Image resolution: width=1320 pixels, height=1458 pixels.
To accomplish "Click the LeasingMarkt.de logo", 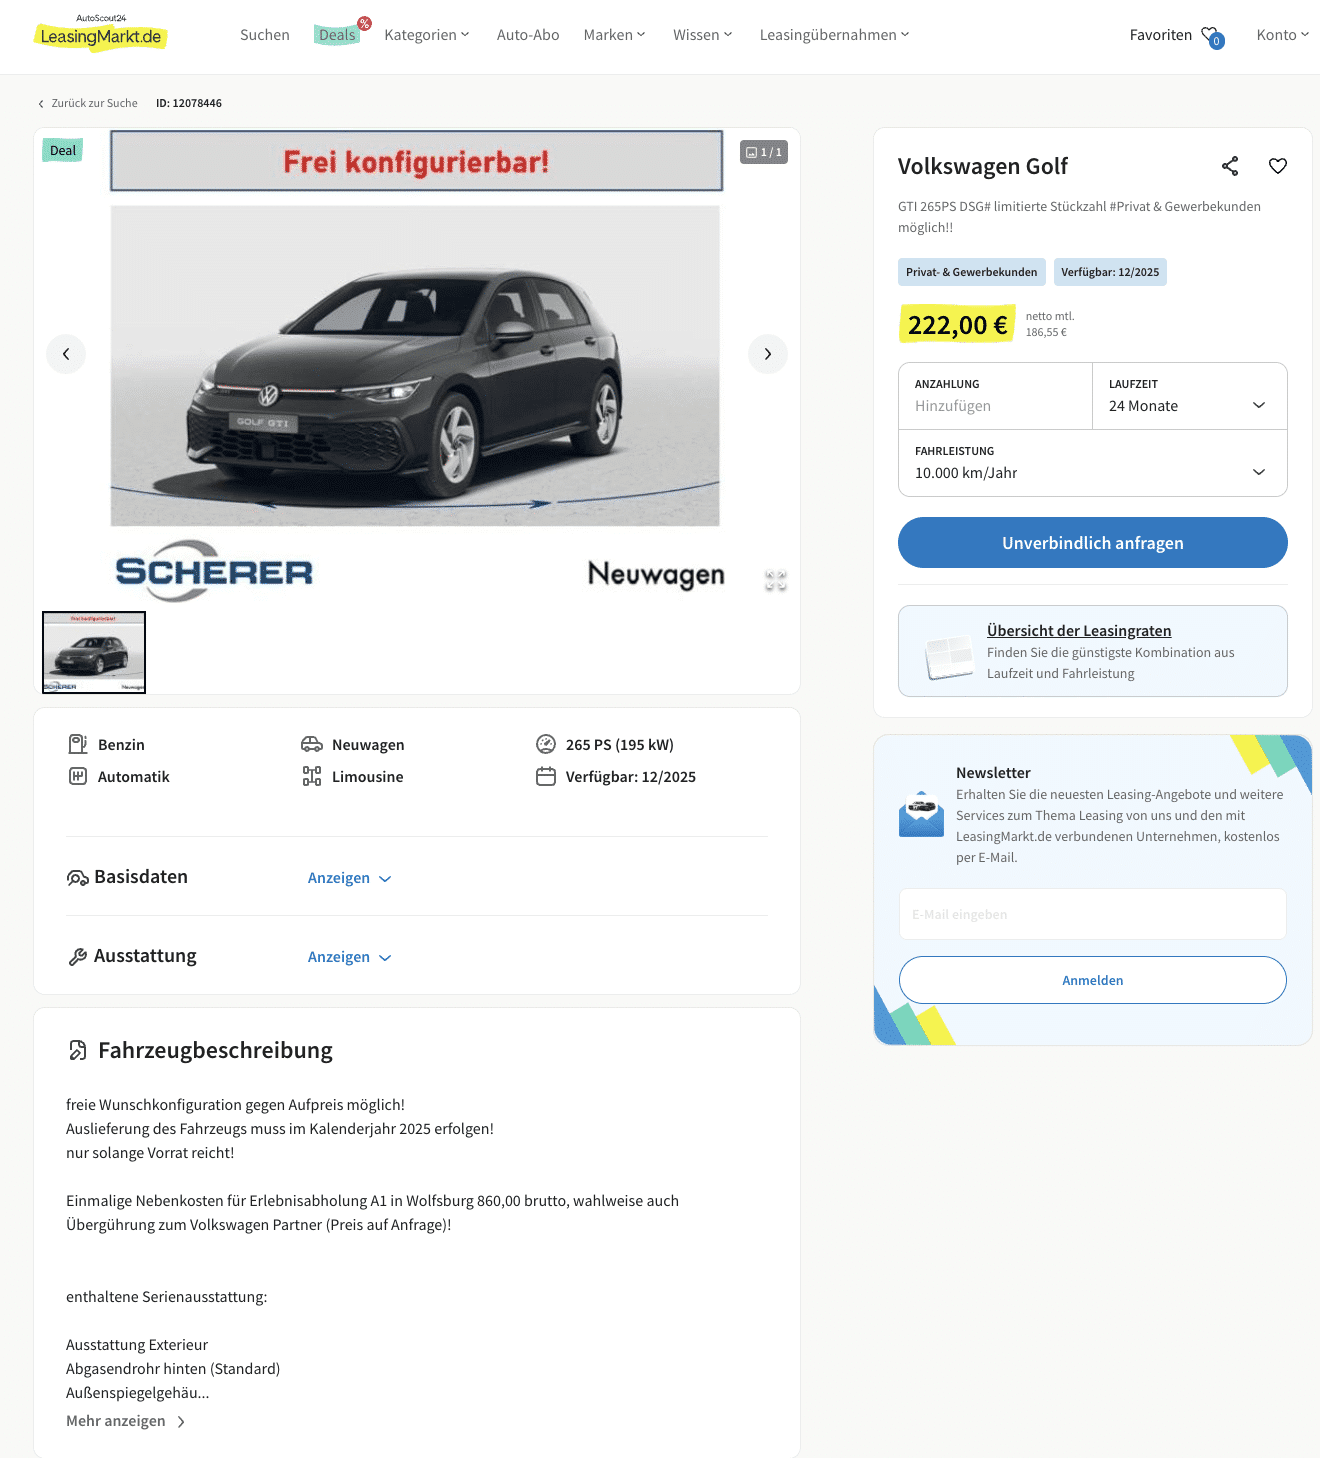I will click(101, 33).
